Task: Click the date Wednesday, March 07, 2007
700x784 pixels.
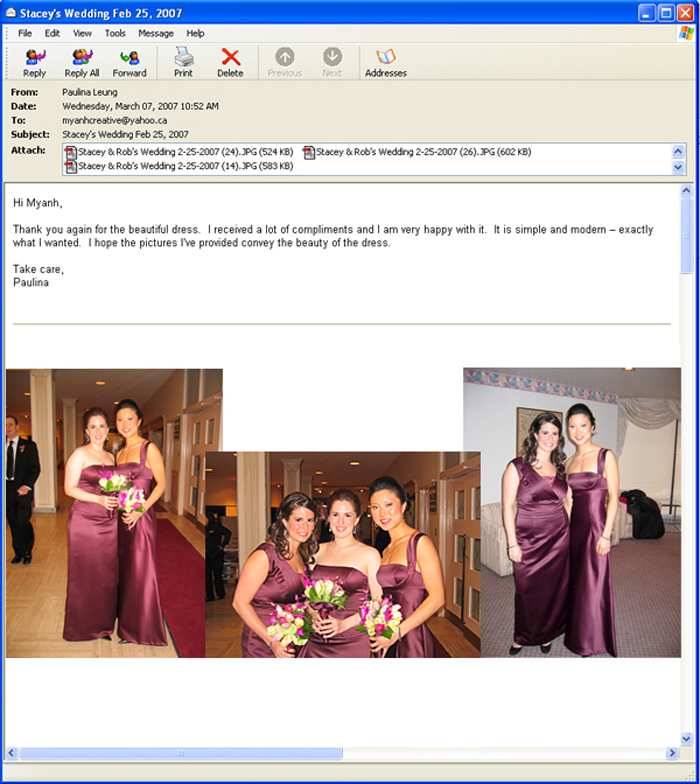Action: click(x=120, y=106)
